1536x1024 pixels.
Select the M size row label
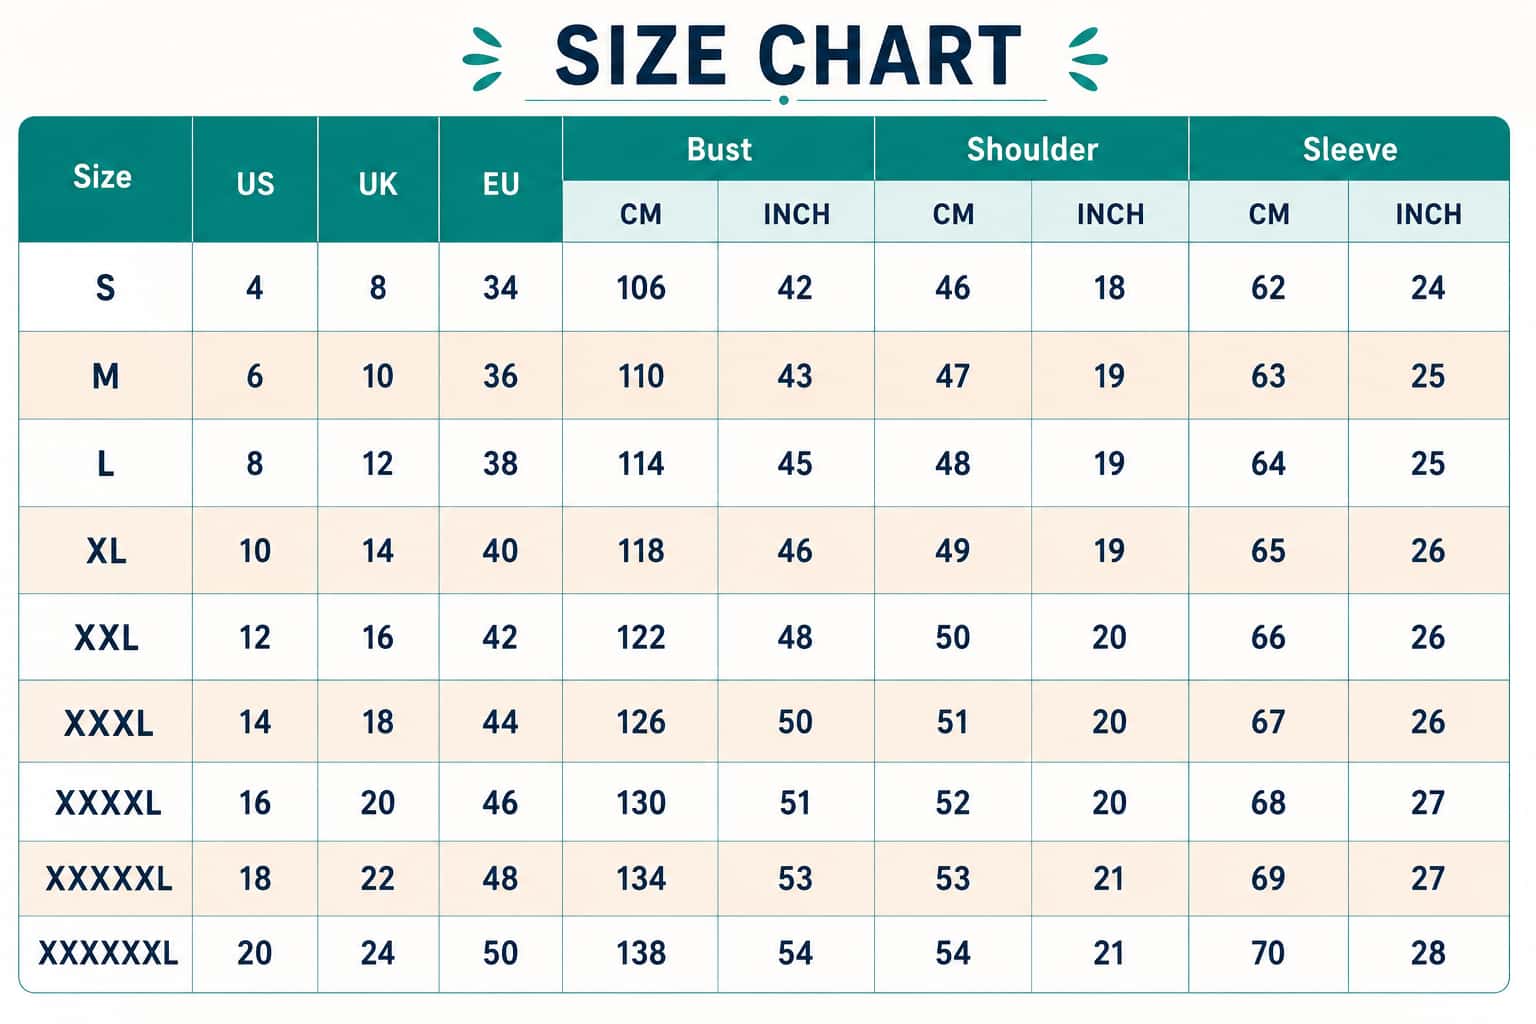(105, 376)
